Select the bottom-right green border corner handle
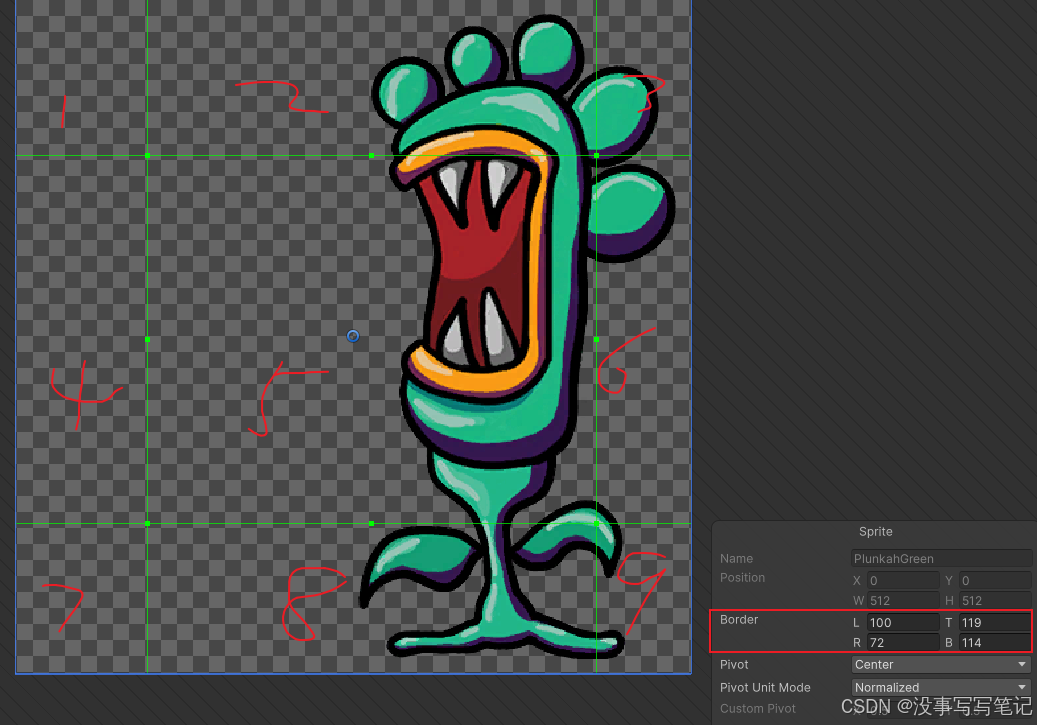1037x725 pixels. tap(597, 523)
